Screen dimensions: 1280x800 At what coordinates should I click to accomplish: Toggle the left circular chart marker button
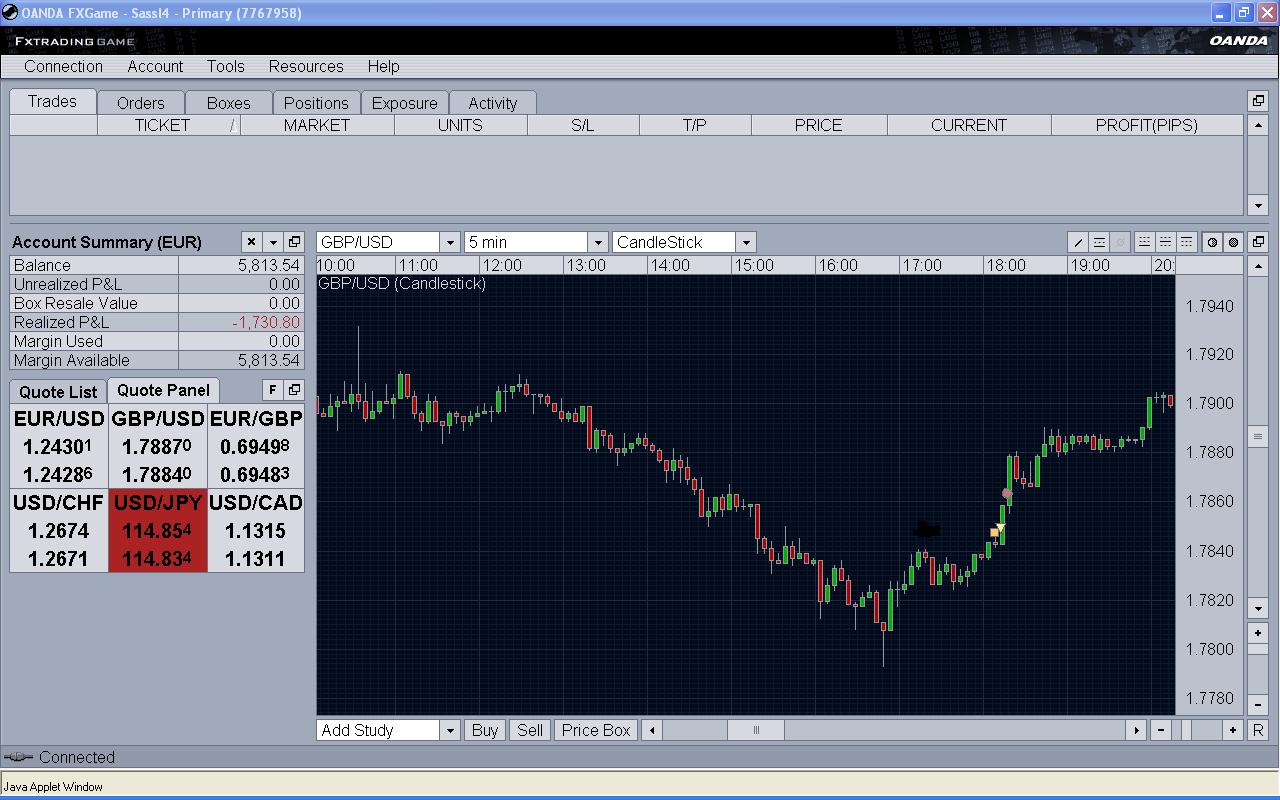click(1212, 242)
